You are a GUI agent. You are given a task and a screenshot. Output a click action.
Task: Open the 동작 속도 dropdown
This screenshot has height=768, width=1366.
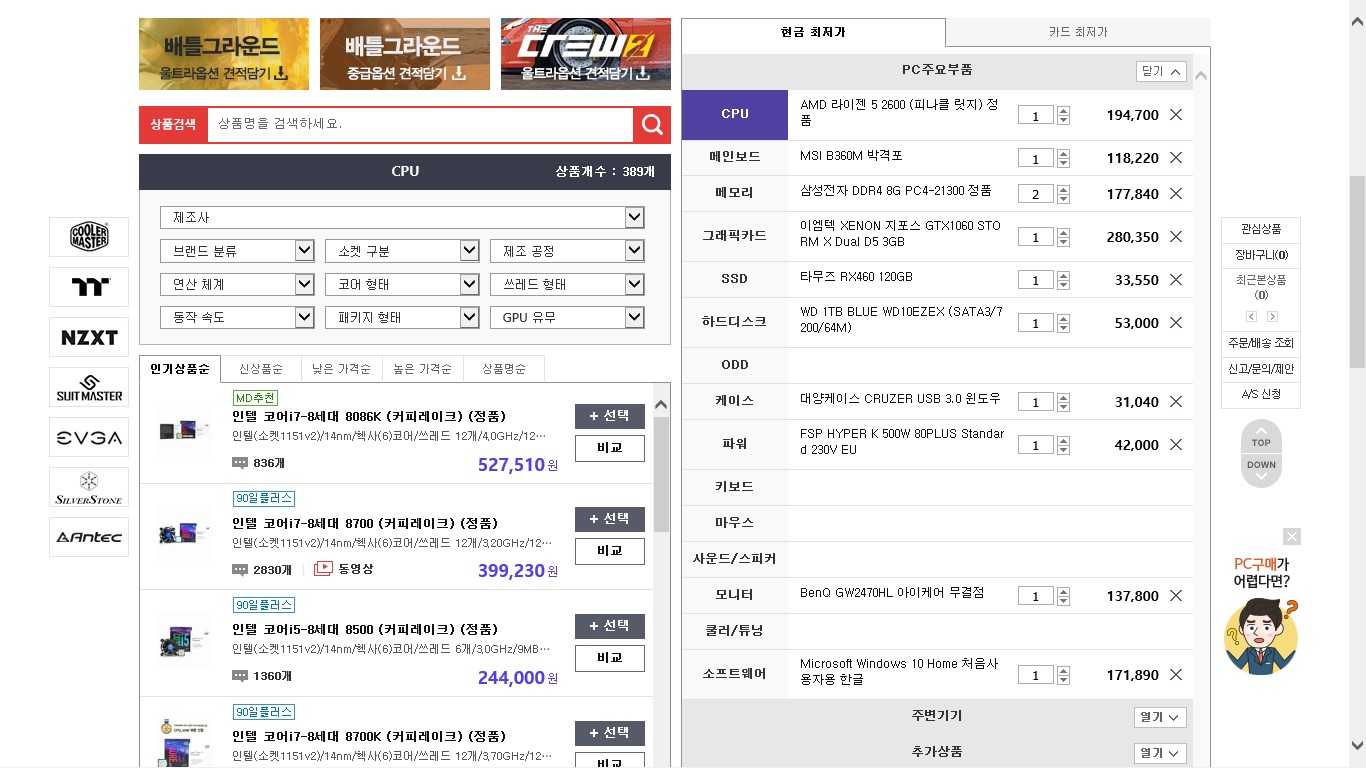[x=237, y=317]
